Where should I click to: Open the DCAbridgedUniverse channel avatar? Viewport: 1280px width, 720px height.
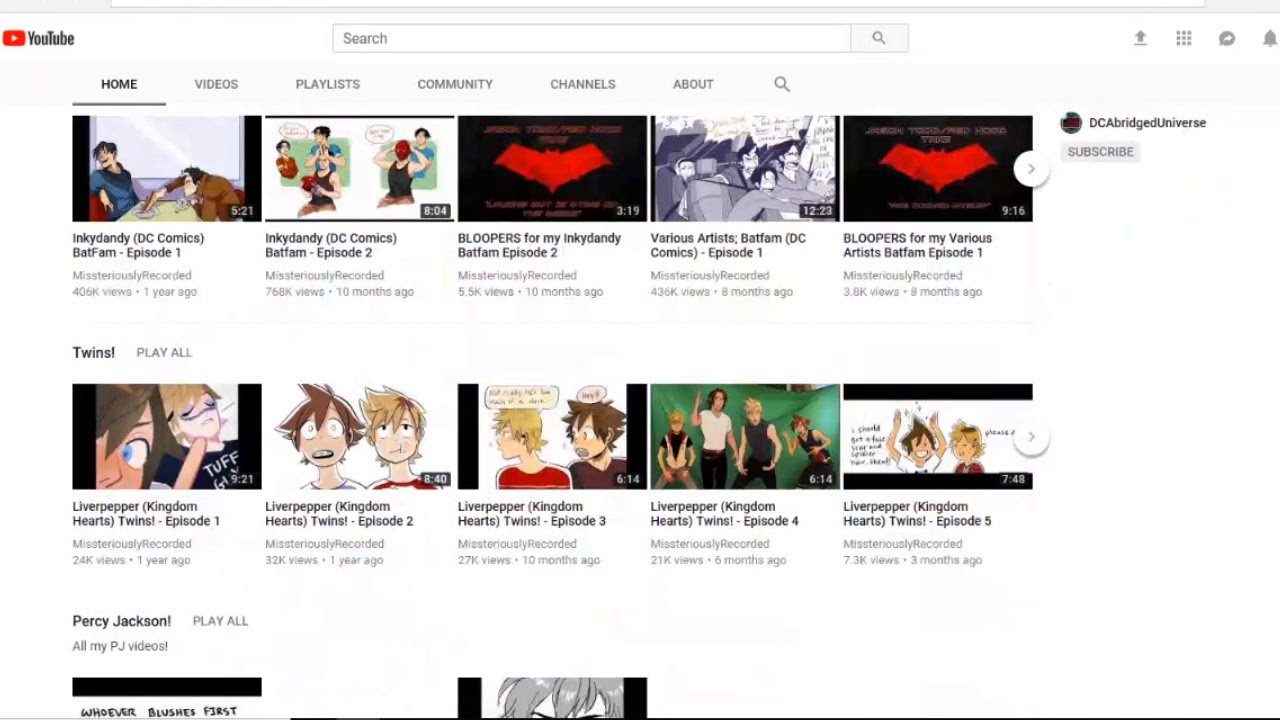point(1071,123)
